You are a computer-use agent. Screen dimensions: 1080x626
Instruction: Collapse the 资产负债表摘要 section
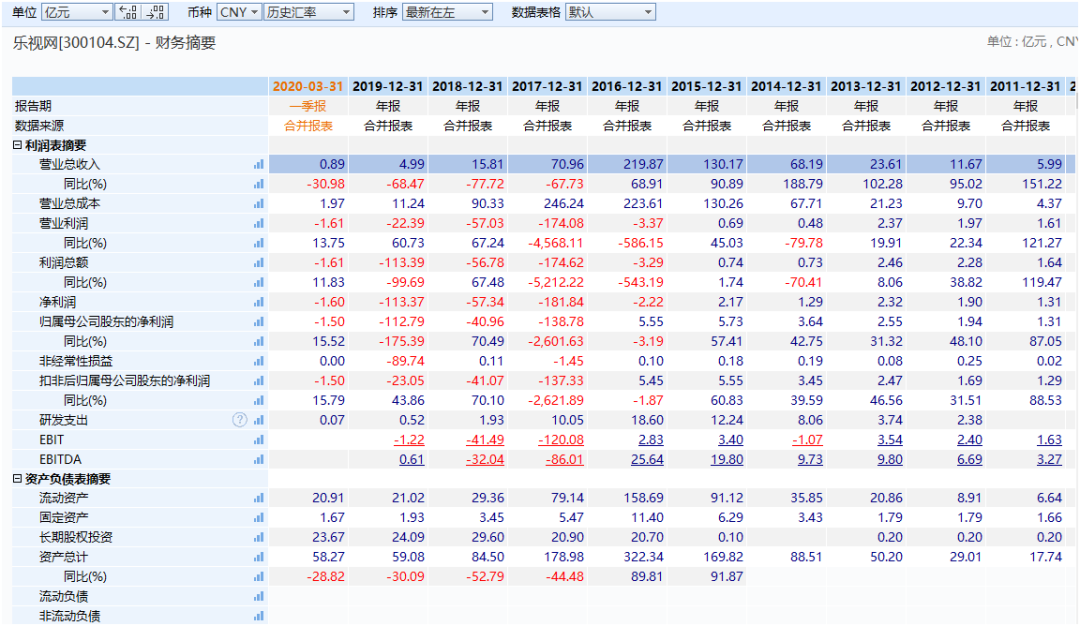point(17,479)
